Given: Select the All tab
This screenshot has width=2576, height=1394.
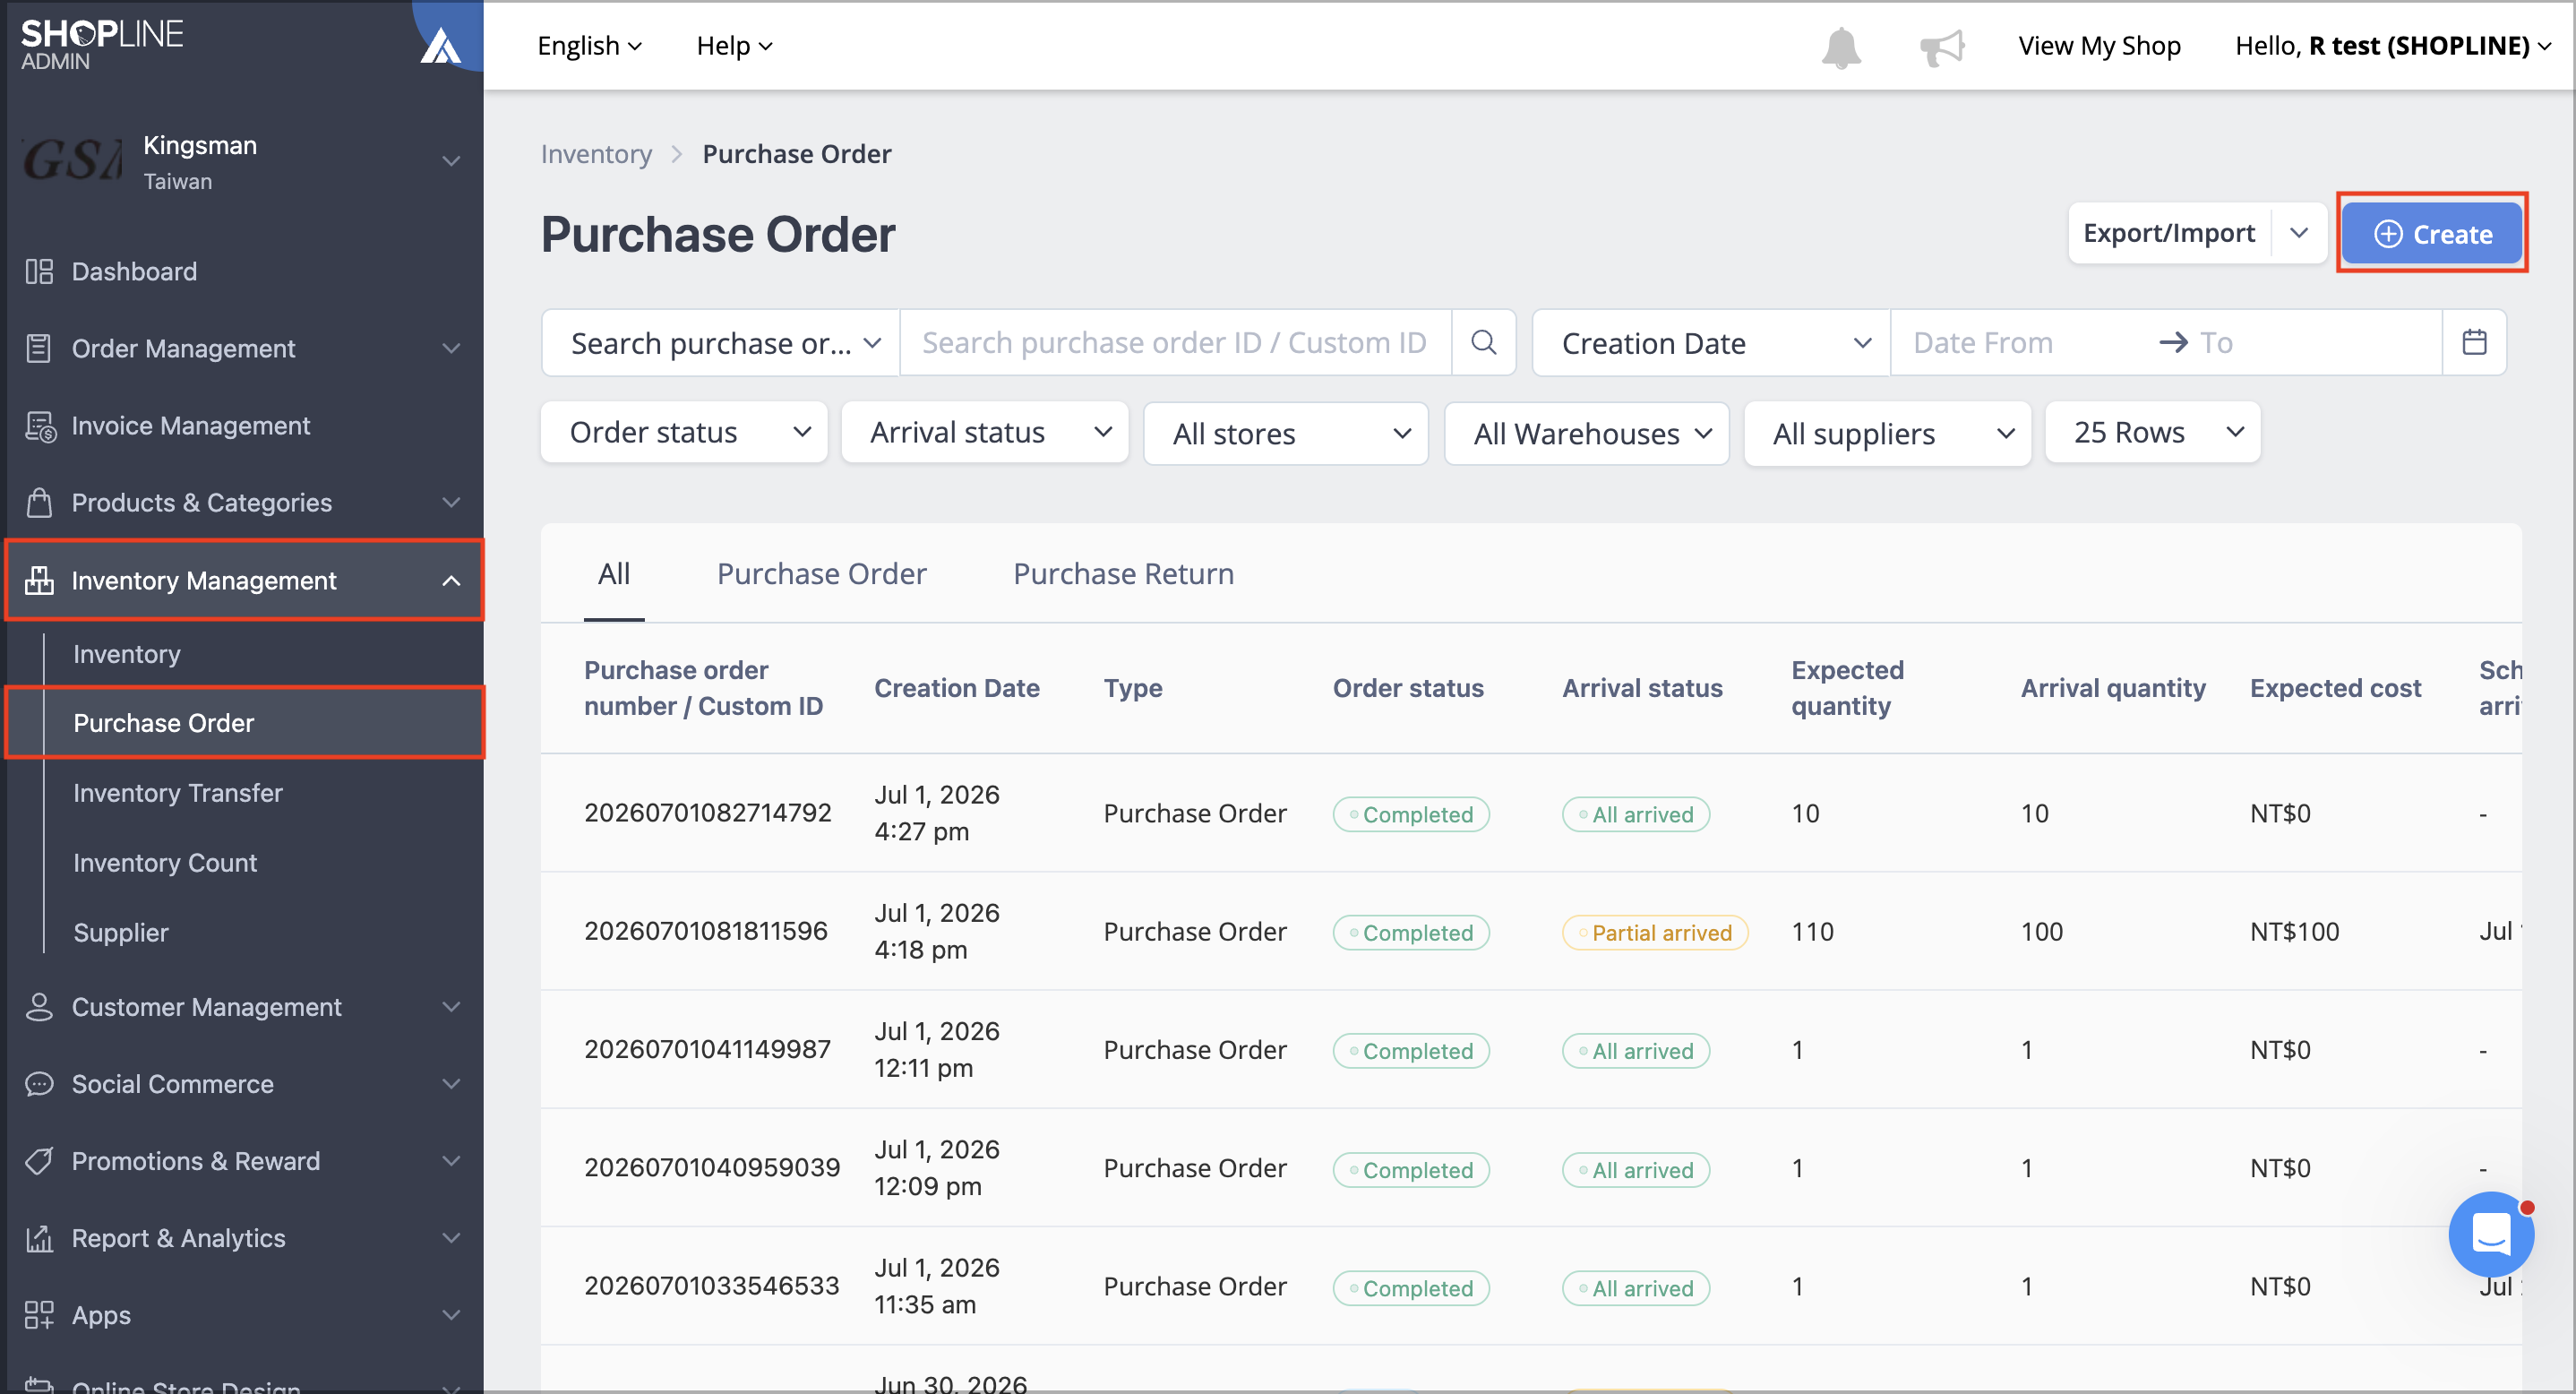Looking at the screenshot, I should pyautogui.click(x=614, y=574).
